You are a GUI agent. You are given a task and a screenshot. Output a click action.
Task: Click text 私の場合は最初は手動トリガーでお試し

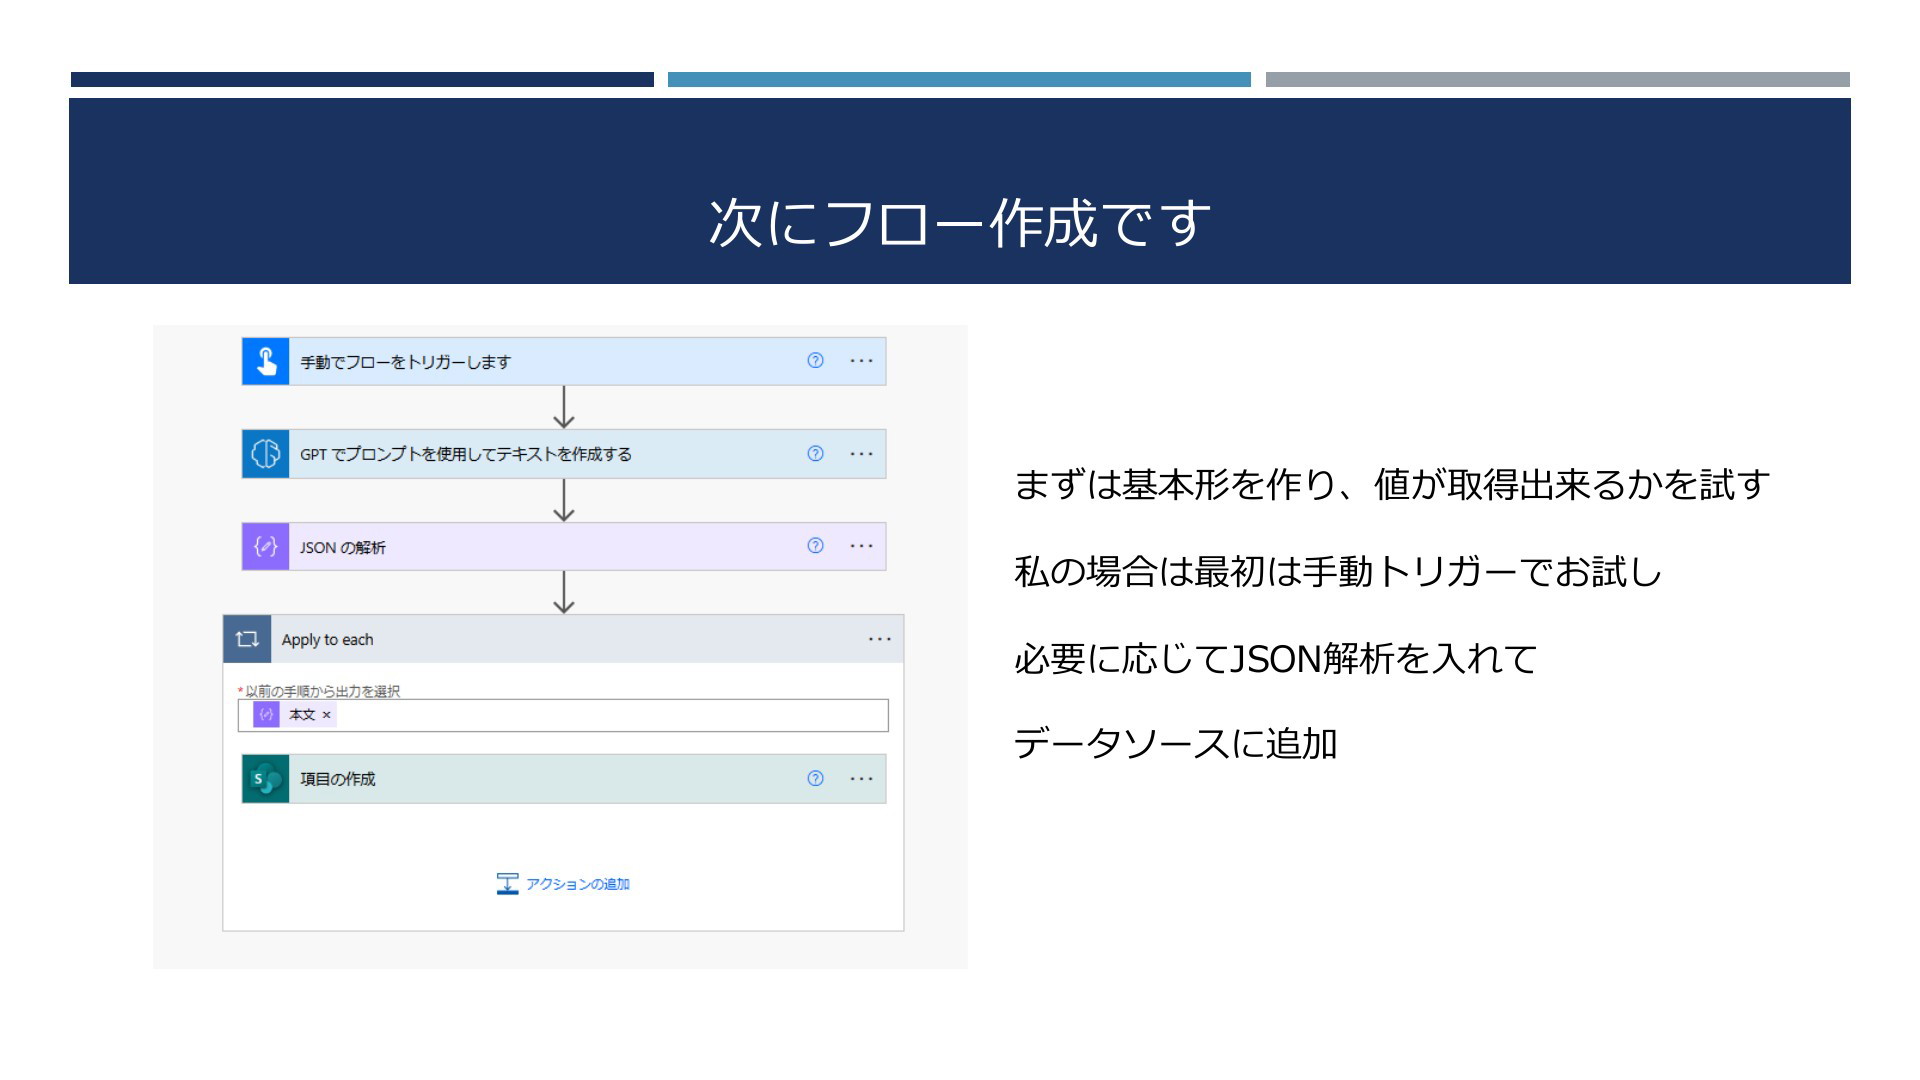[x=1338, y=572]
